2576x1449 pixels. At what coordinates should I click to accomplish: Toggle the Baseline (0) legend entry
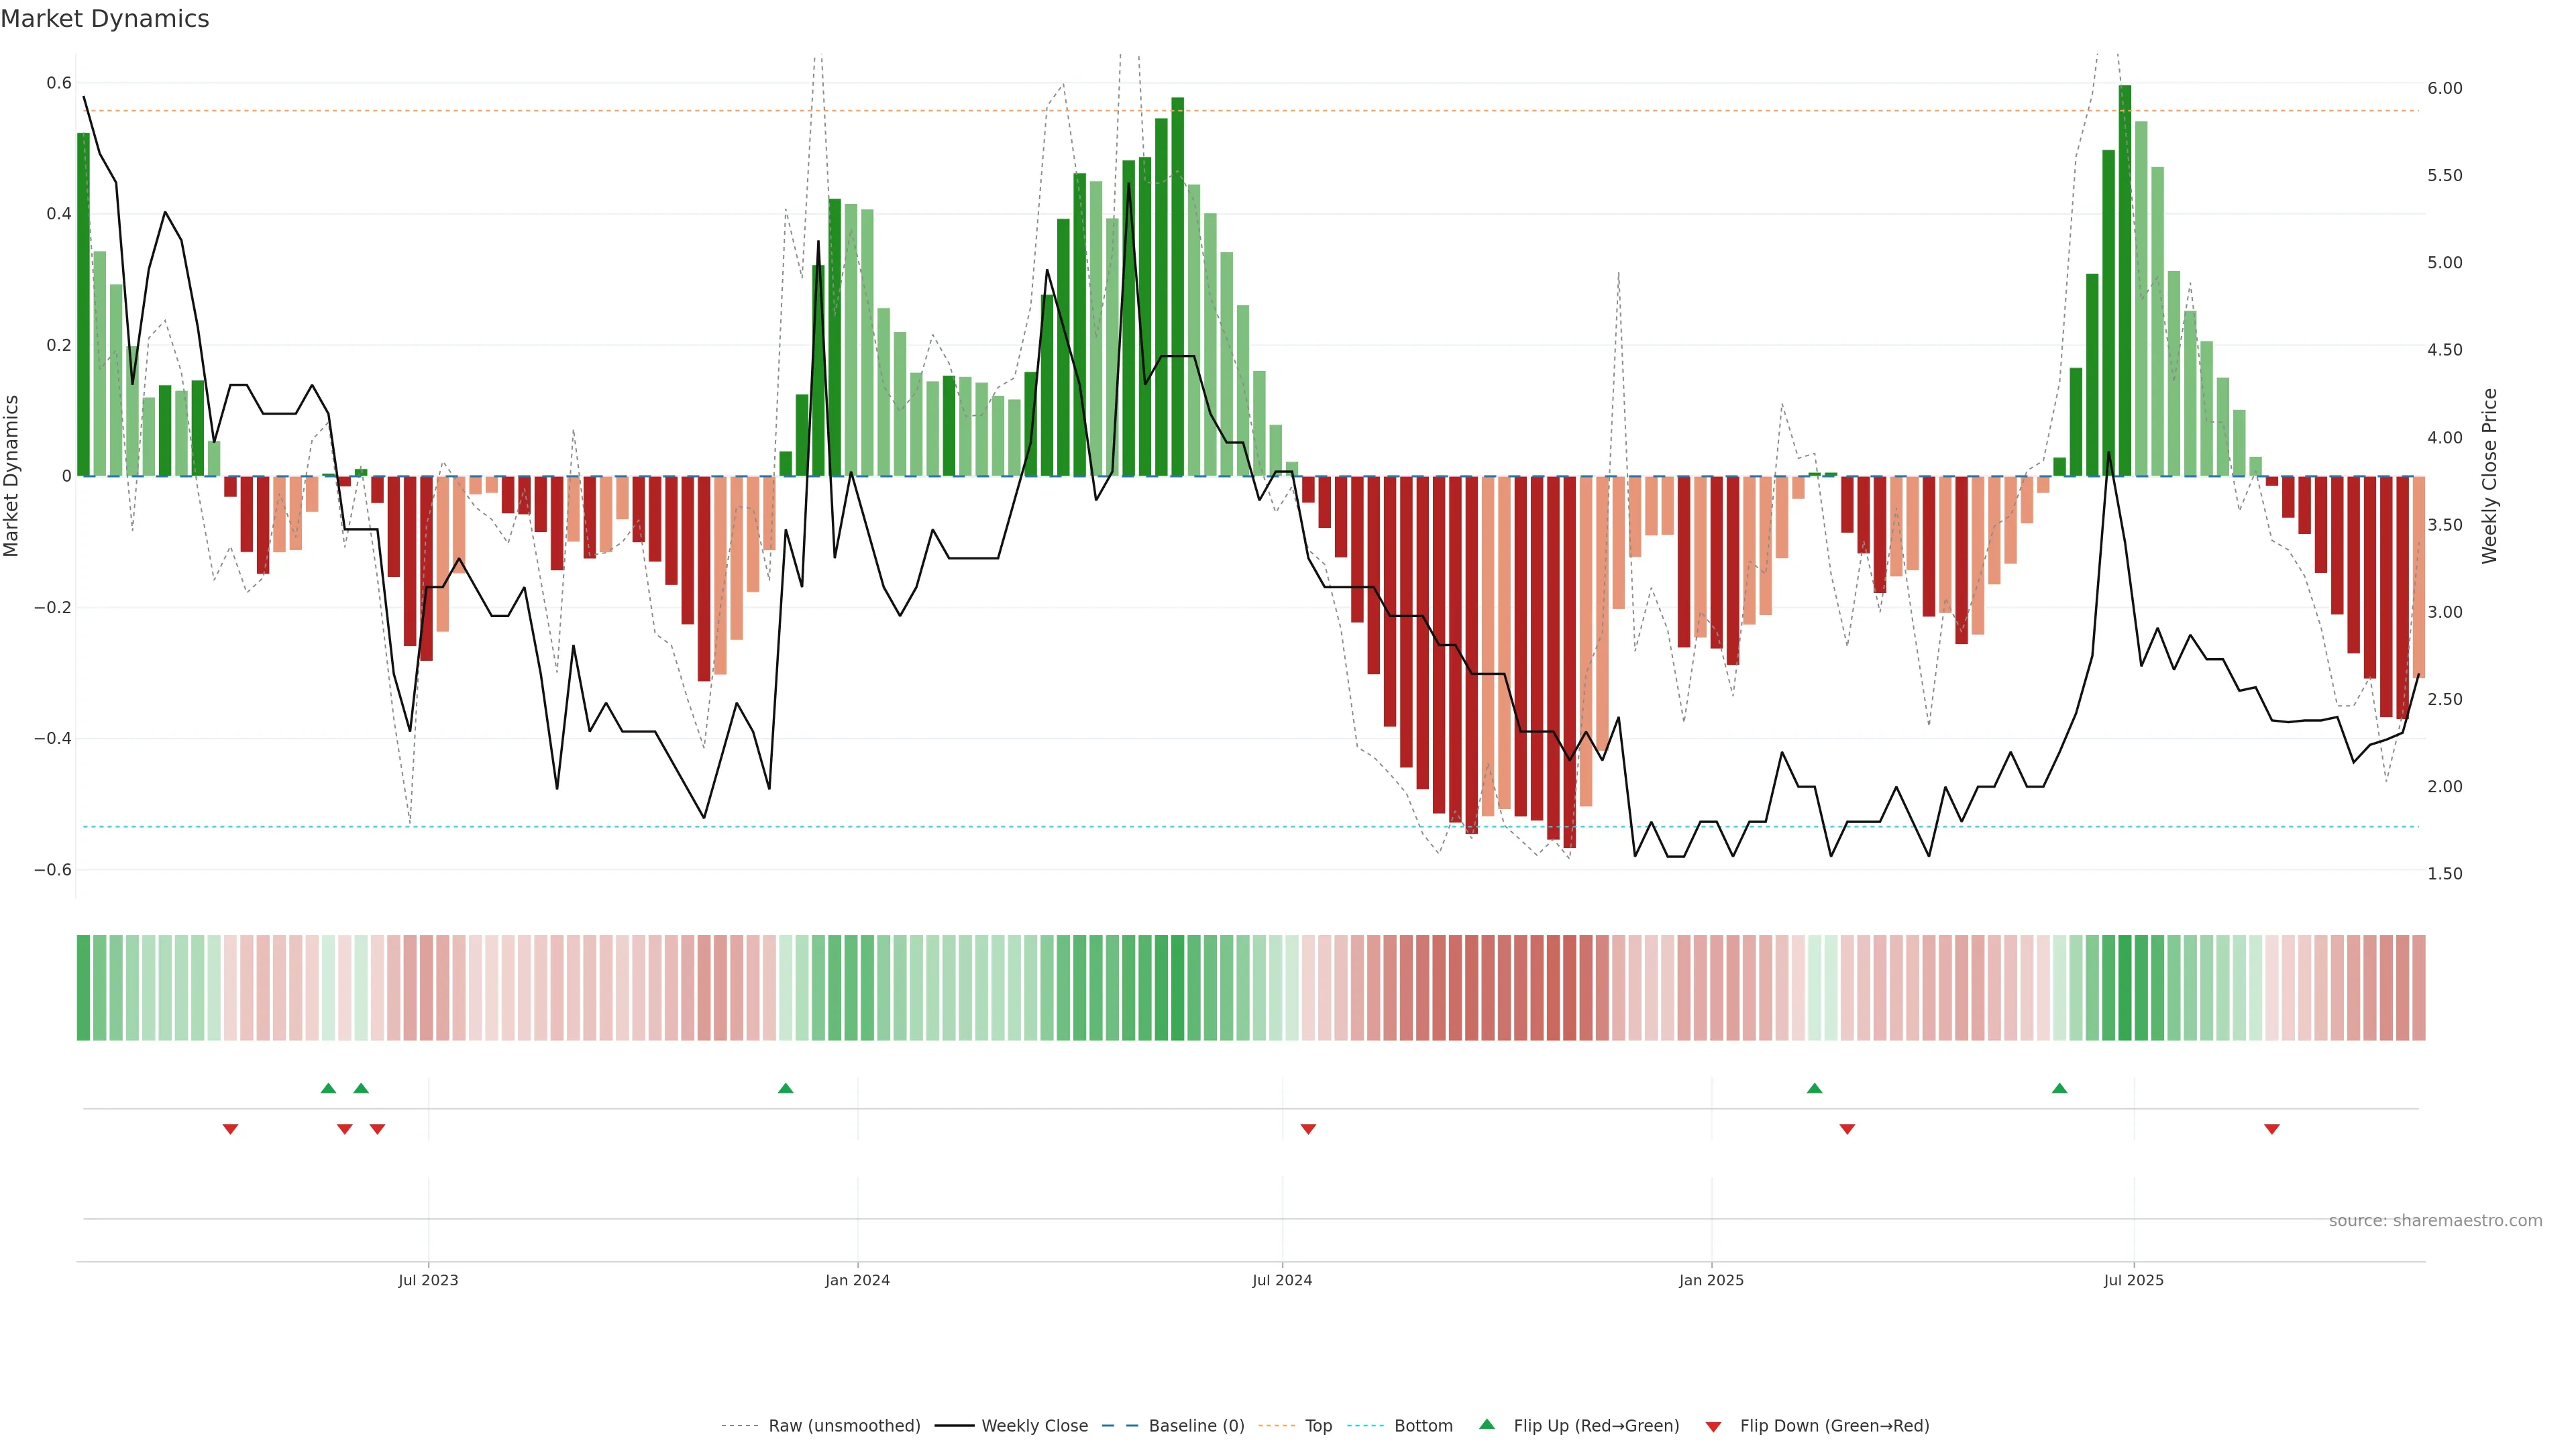tap(1196, 1426)
